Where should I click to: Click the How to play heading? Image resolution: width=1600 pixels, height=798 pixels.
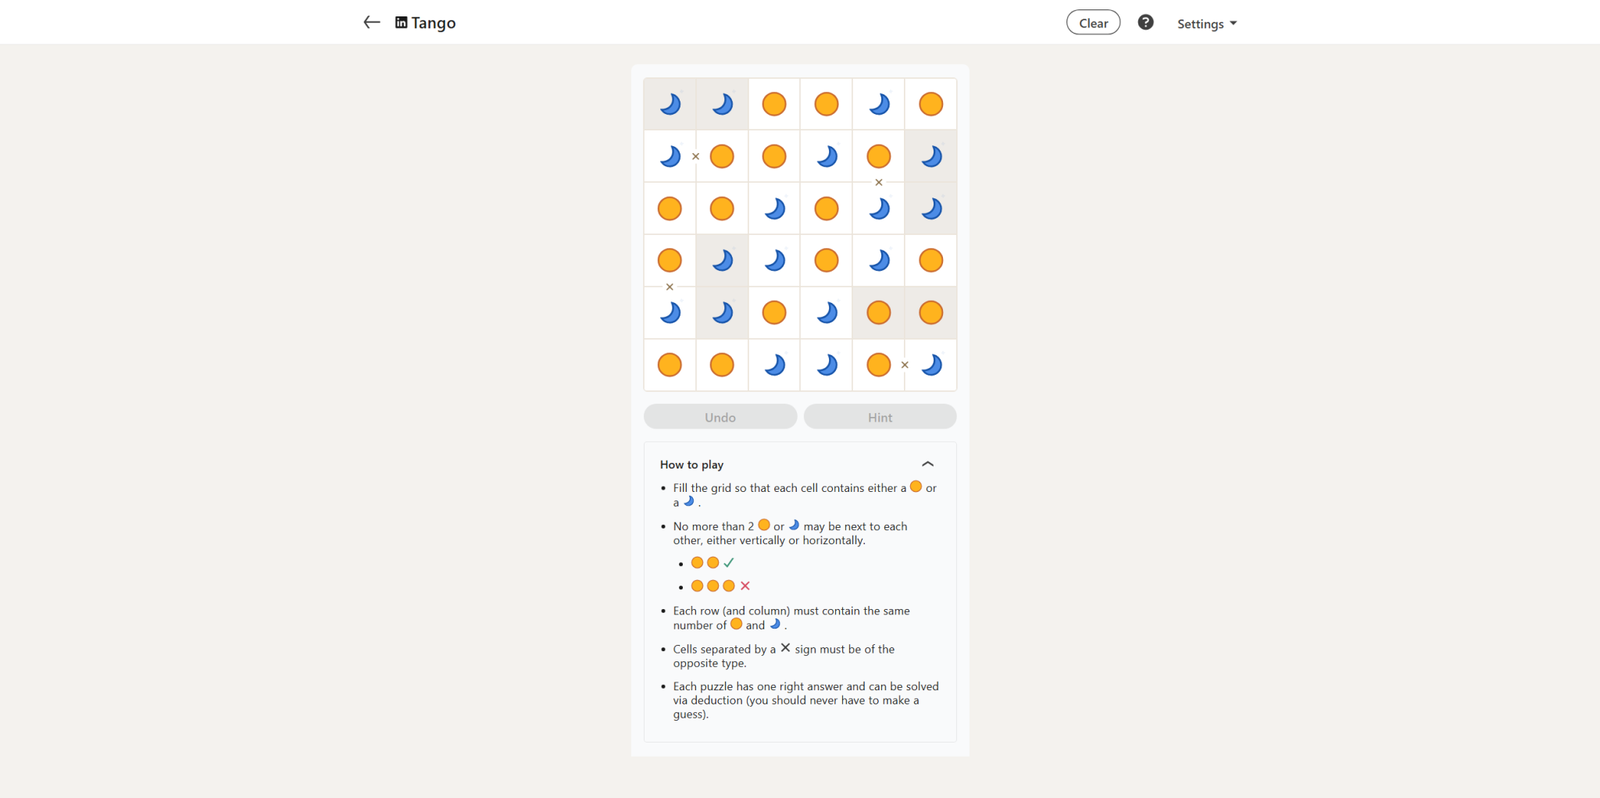692,465
